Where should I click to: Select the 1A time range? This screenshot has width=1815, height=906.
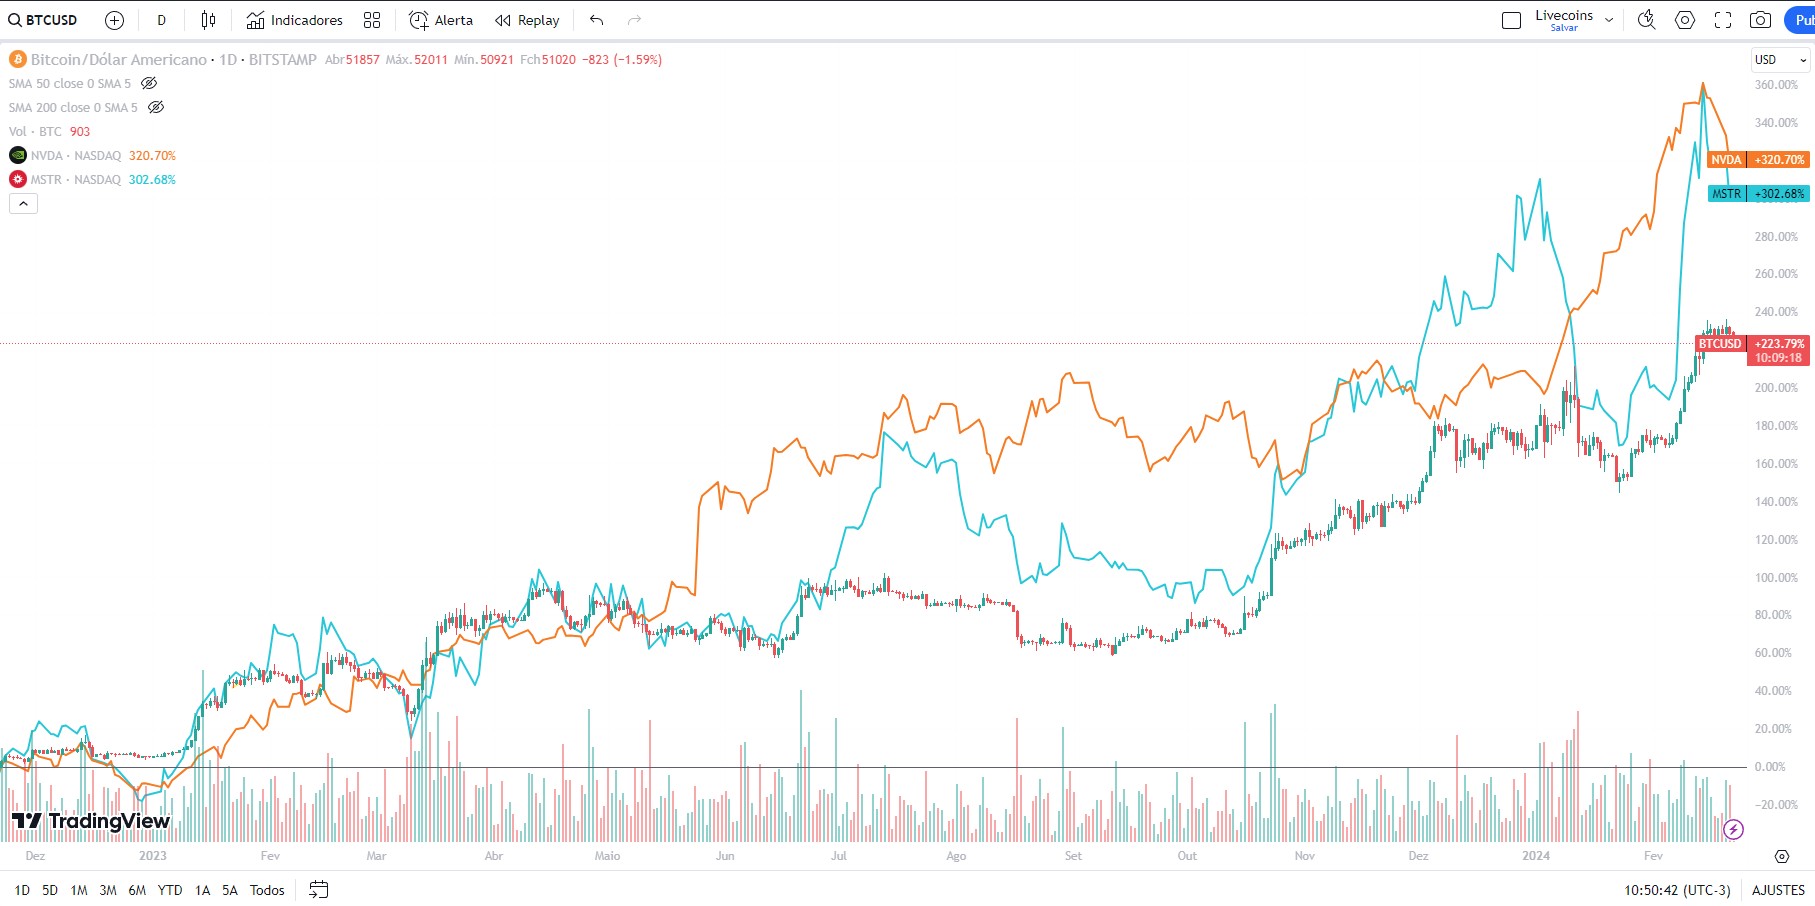(202, 890)
